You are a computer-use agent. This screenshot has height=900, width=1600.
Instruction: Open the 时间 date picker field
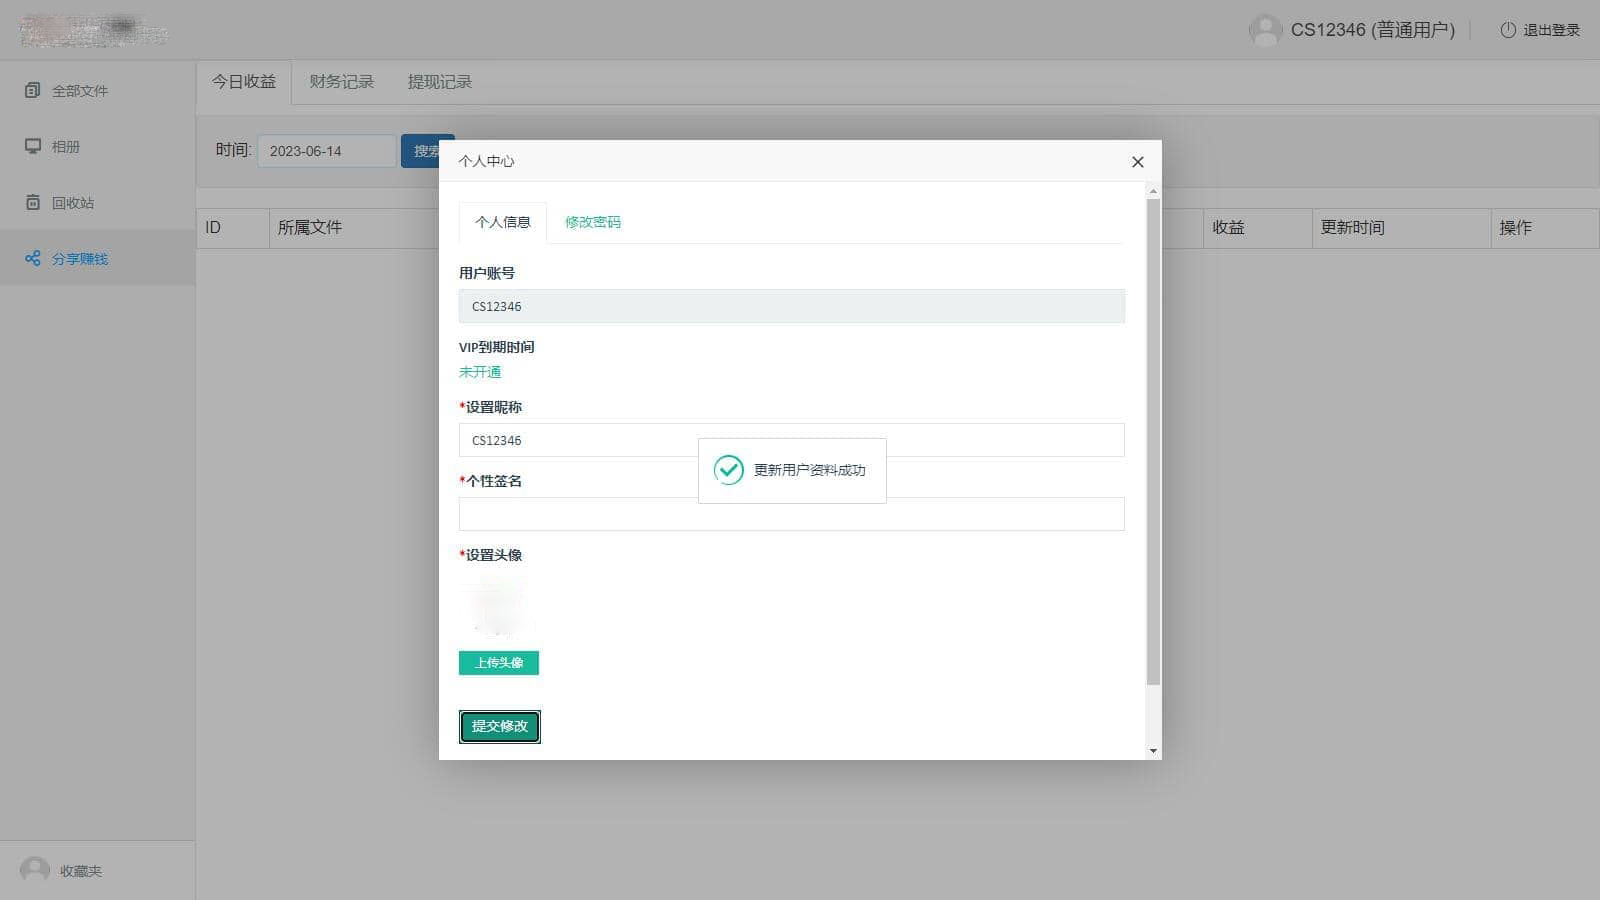pyautogui.click(x=327, y=151)
